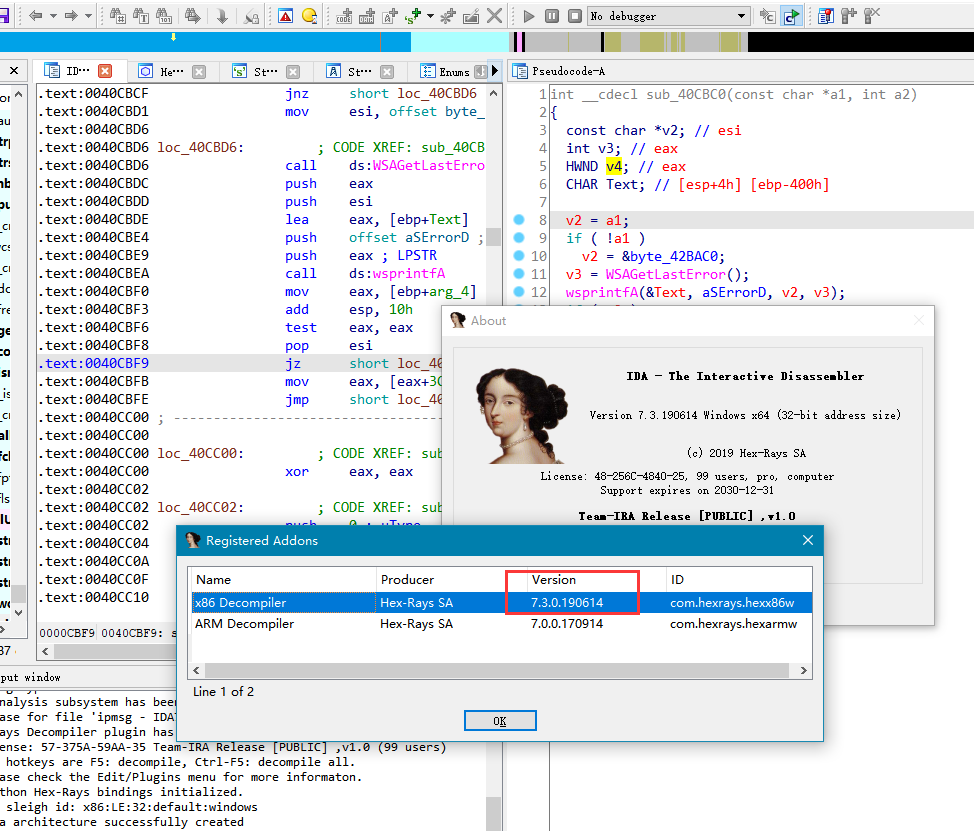Click the red warning triangle icon
The width and height of the screenshot is (974, 831).
point(286,16)
